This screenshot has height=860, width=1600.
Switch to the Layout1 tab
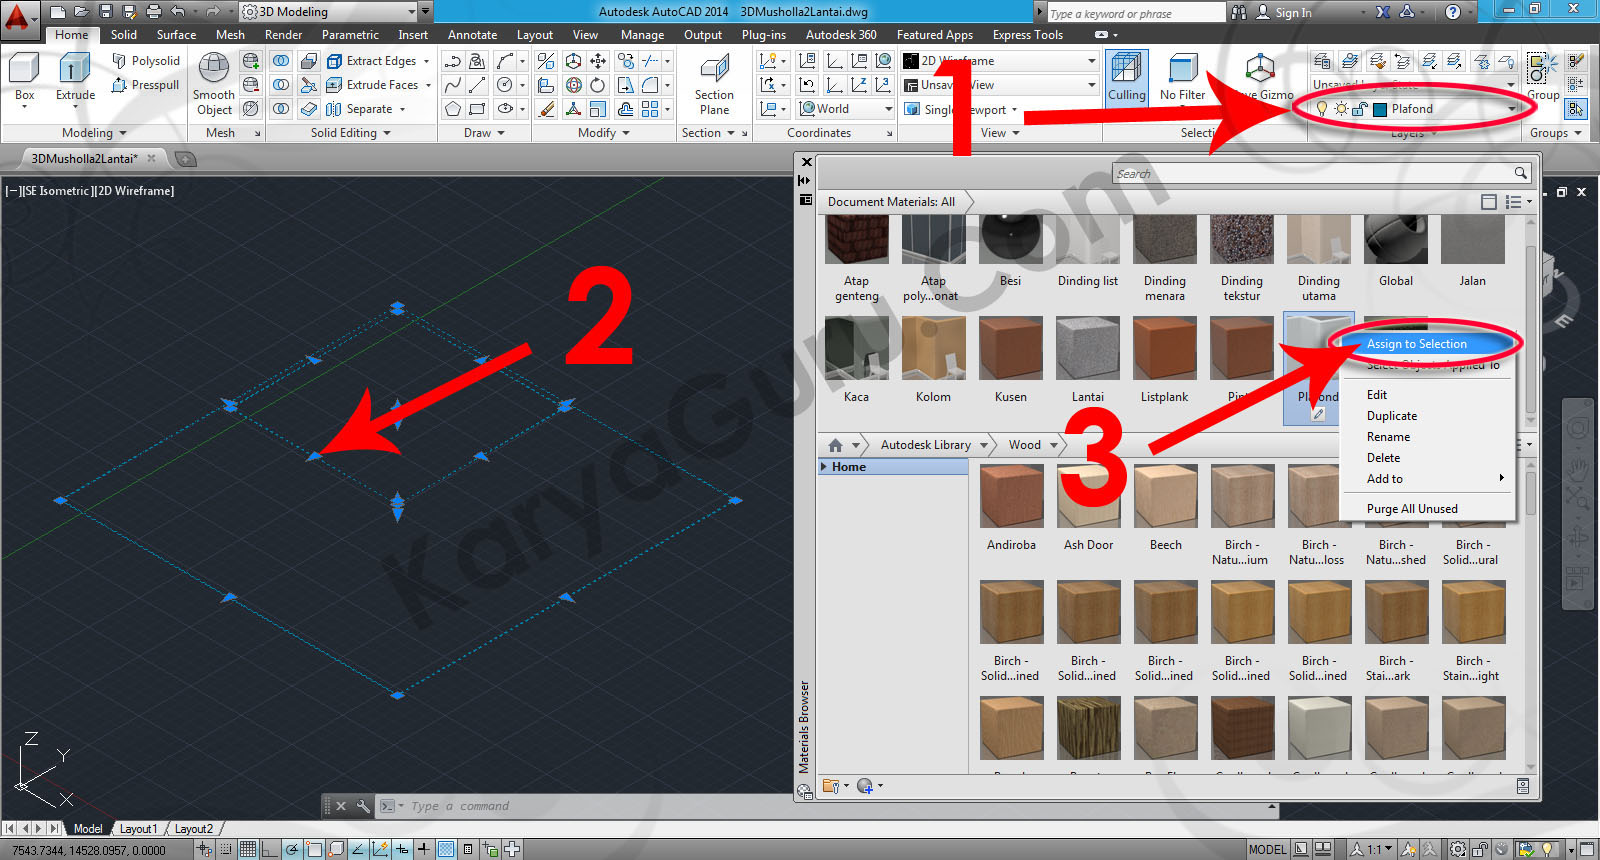tap(138, 829)
